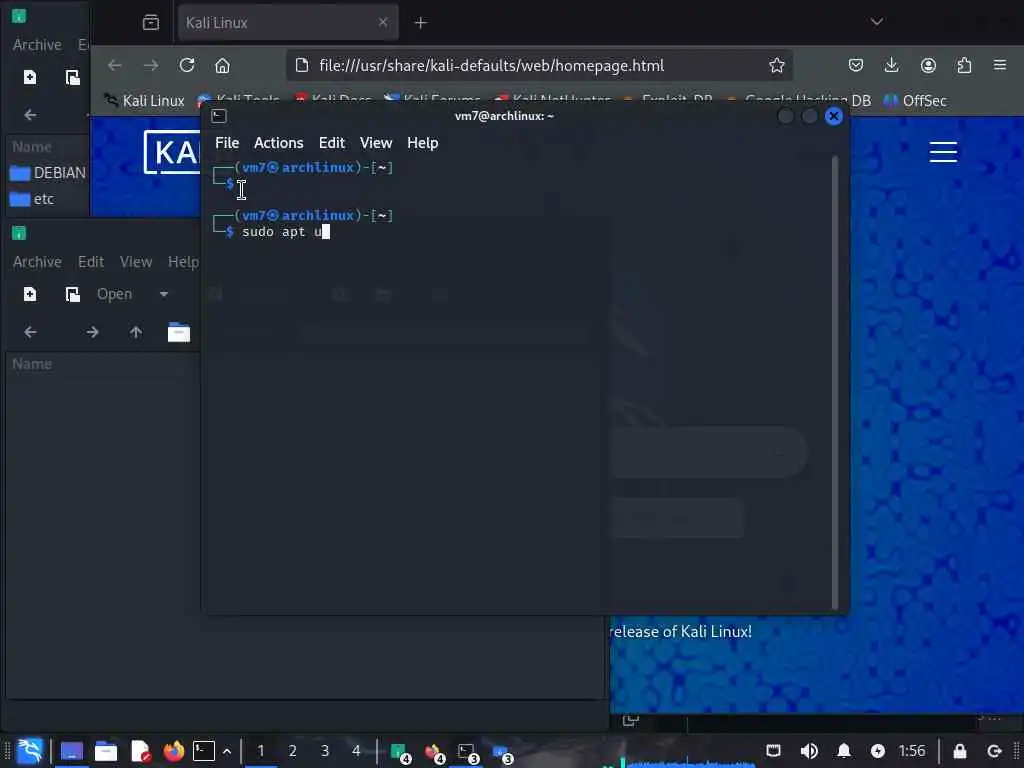Open the Firefox application hamburger menu
This screenshot has width=1024, height=768.
click(x=1000, y=65)
